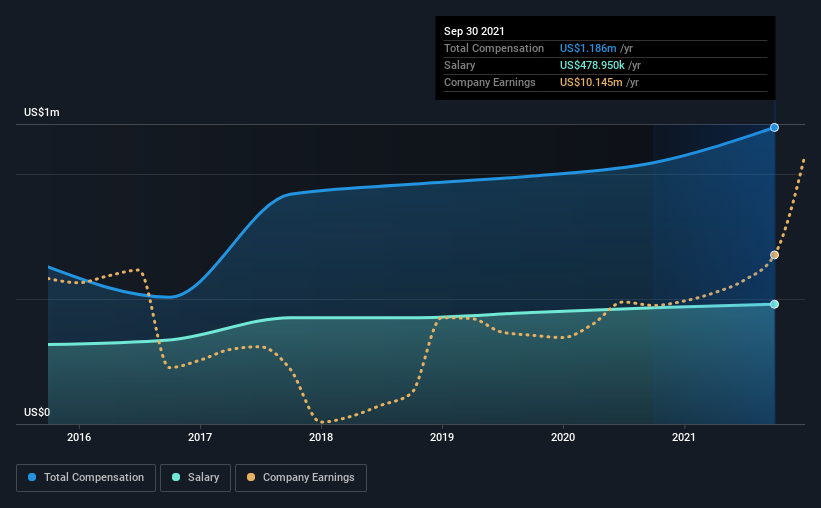Click the US$1m y-axis label

[42, 113]
